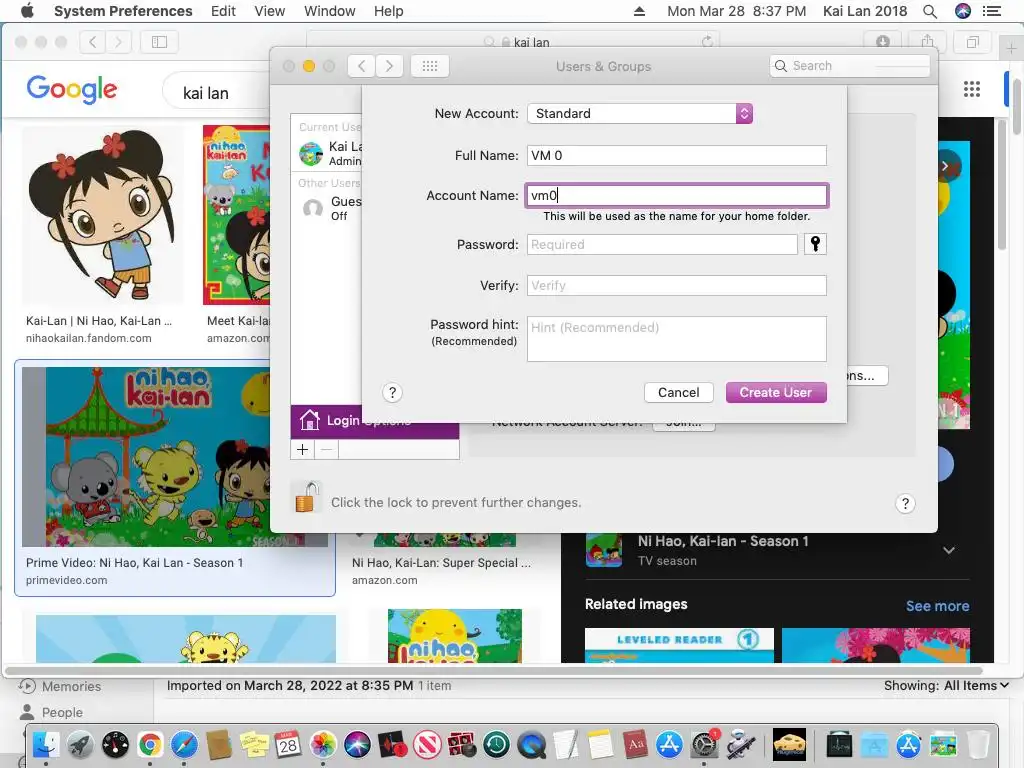
Task: Open the View menu
Action: point(270,11)
